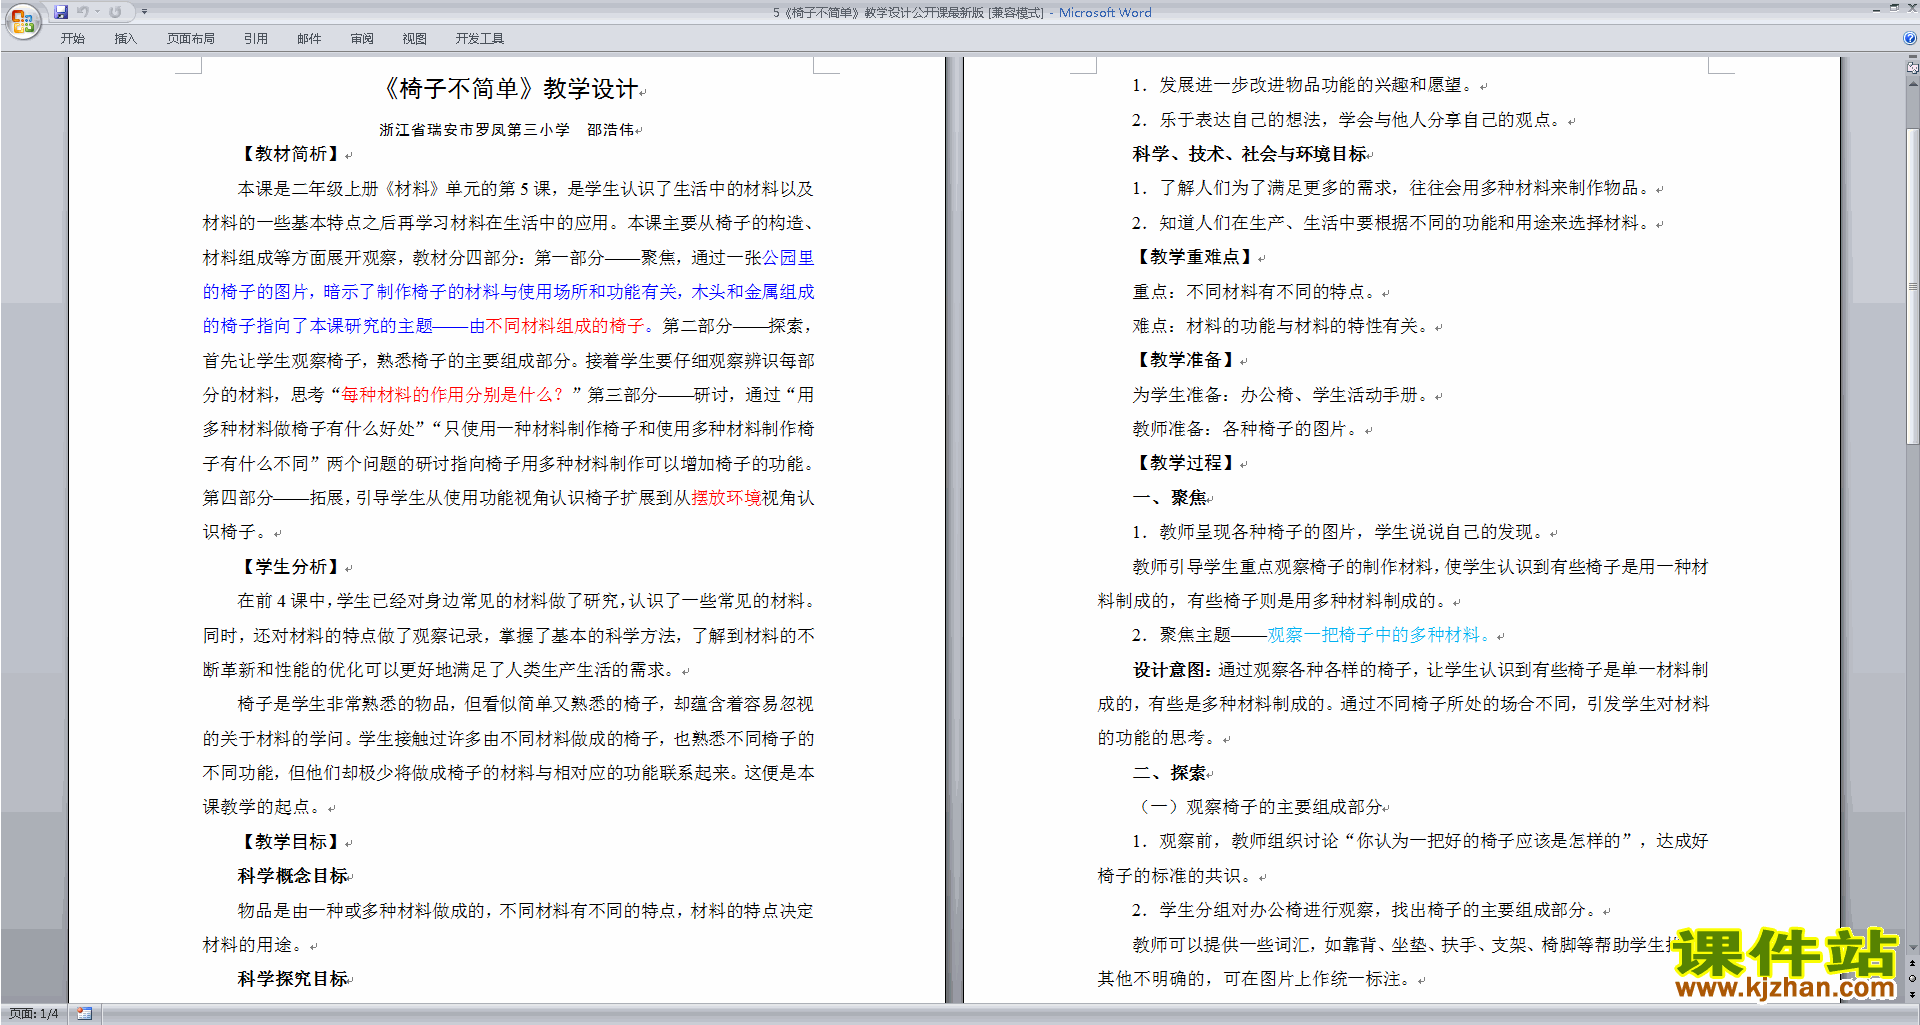Click the macro recording icon in status bar
Image resolution: width=1920 pixels, height=1025 pixels.
point(84,1014)
